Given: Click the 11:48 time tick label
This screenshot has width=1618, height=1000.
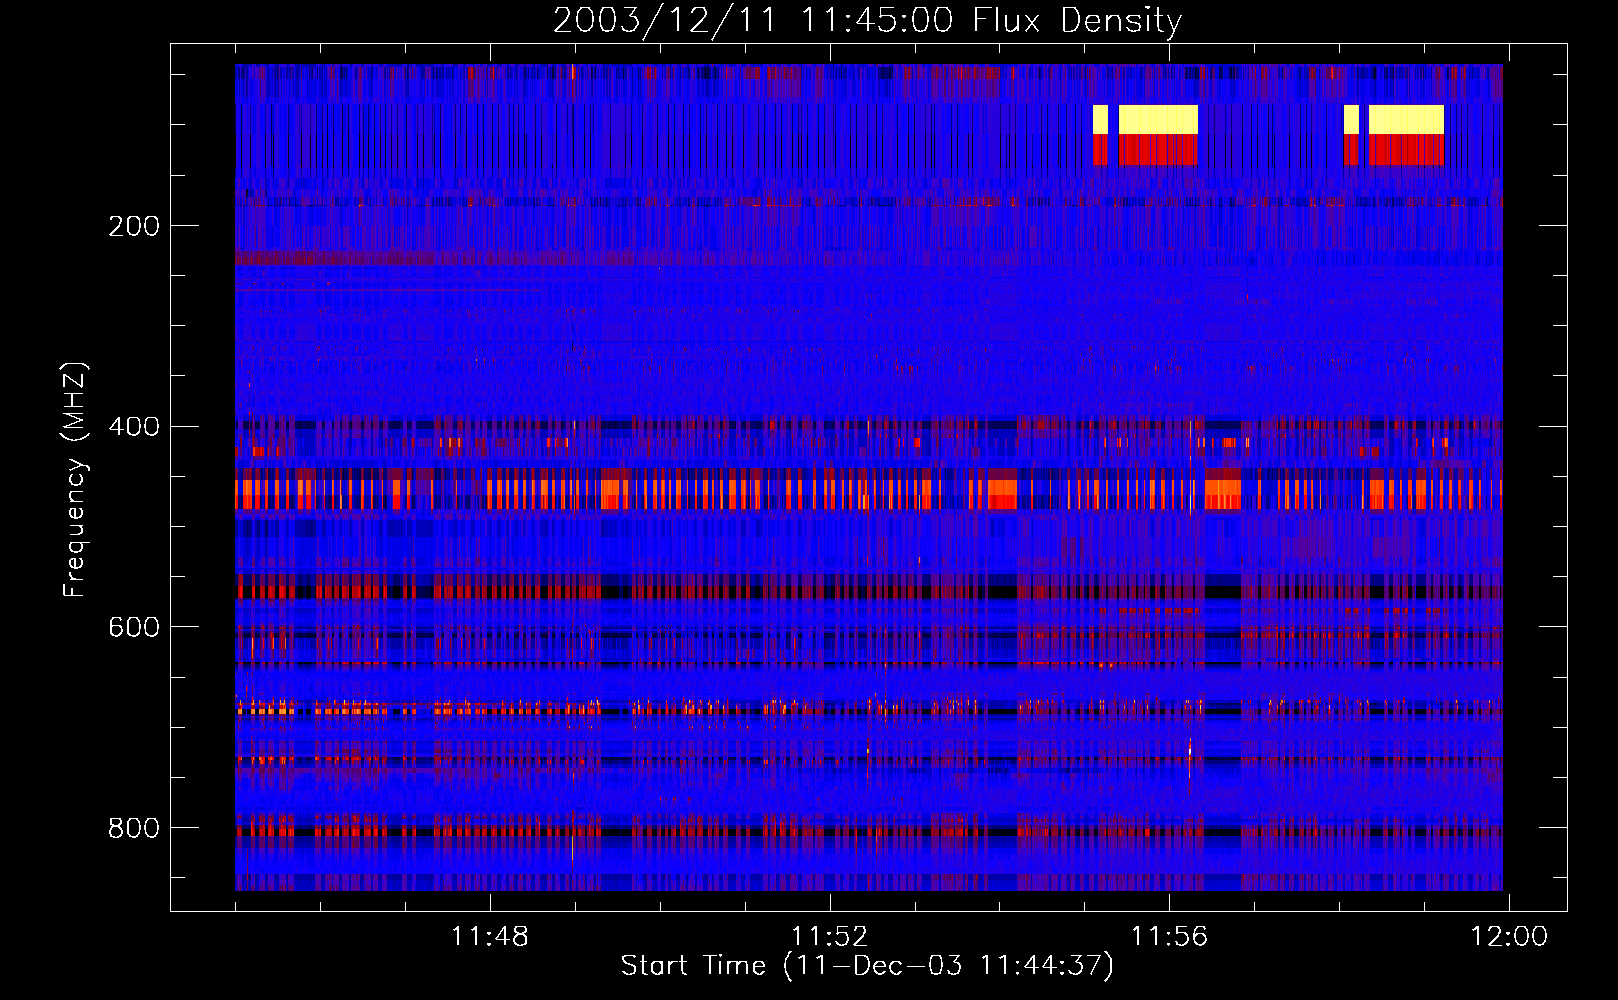Looking at the screenshot, I should click(x=489, y=937).
